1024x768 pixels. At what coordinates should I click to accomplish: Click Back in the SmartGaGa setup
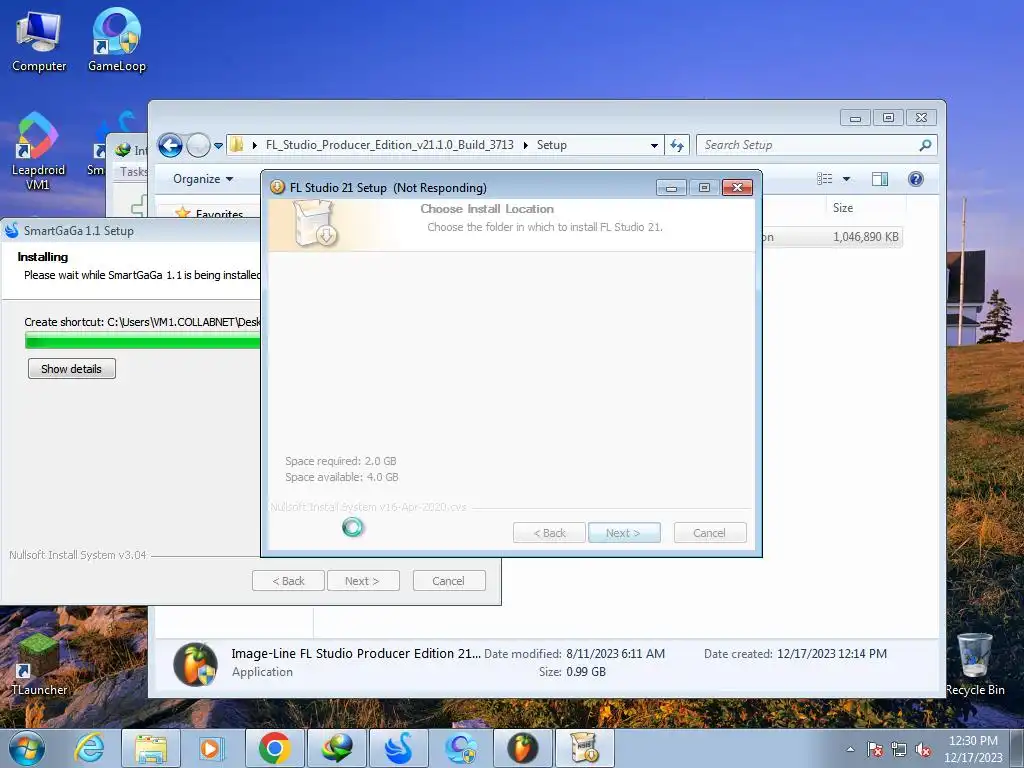pos(288,581)
